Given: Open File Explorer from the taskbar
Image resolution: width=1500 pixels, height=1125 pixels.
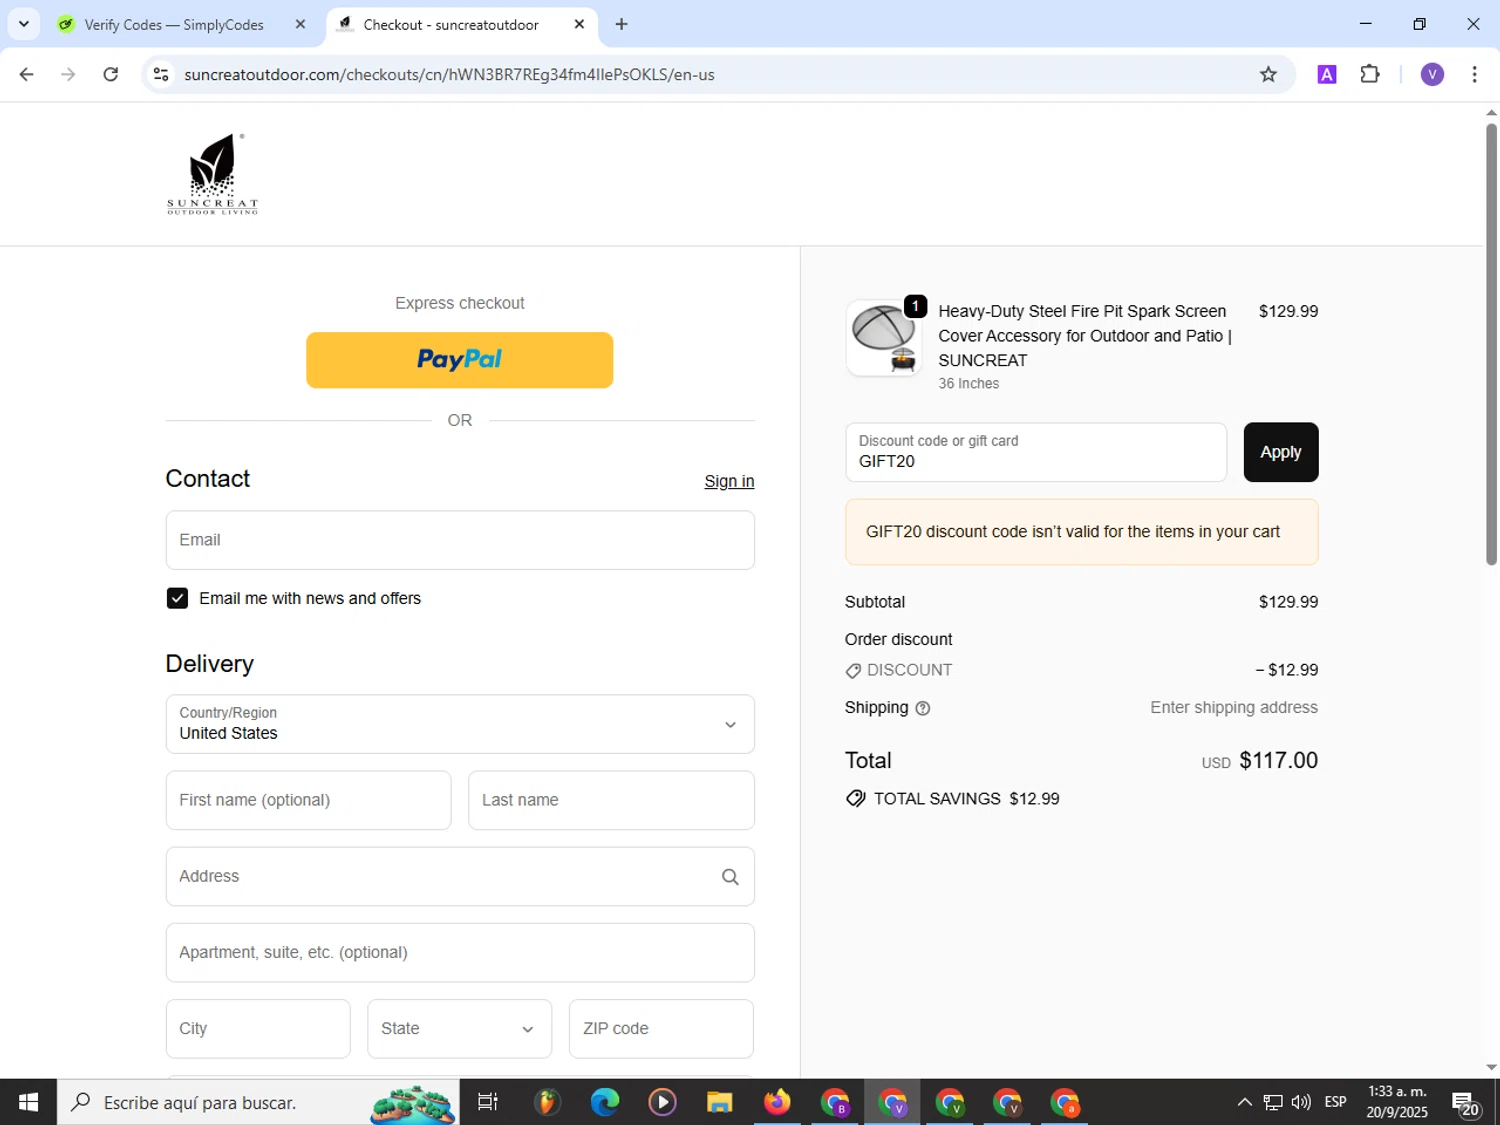Looking at the screenshot, I should (719, 1102).
